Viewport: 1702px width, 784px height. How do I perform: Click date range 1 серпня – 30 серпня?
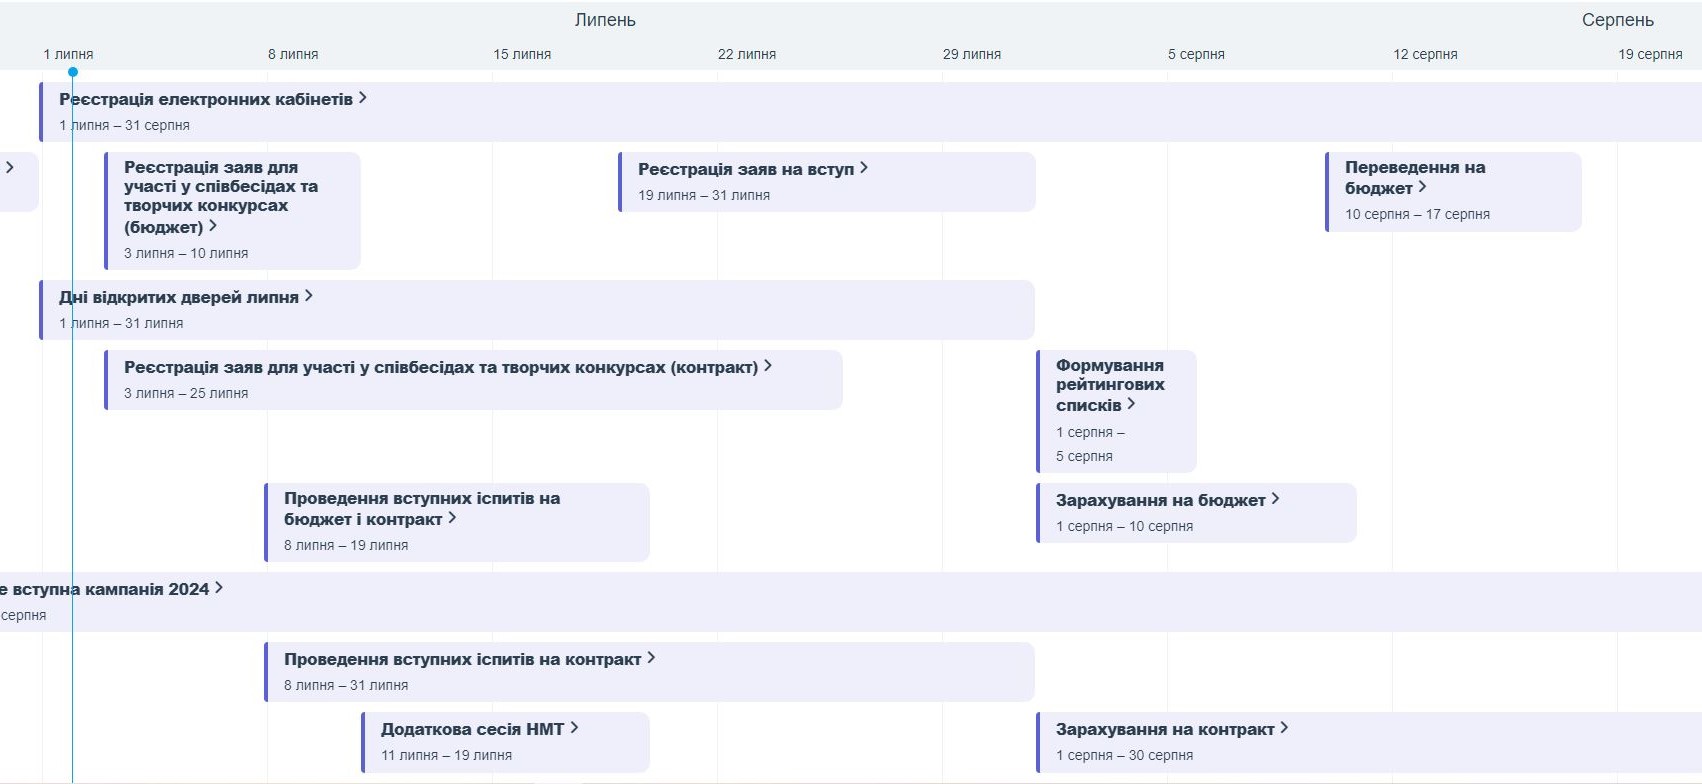[1124, 755]
